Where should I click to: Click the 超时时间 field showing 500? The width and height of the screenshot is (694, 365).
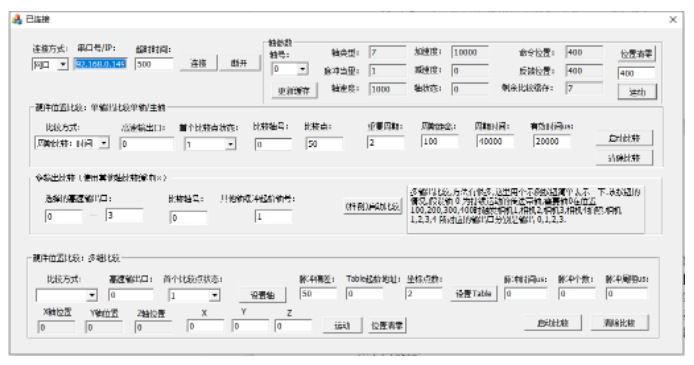coord(154,64)
